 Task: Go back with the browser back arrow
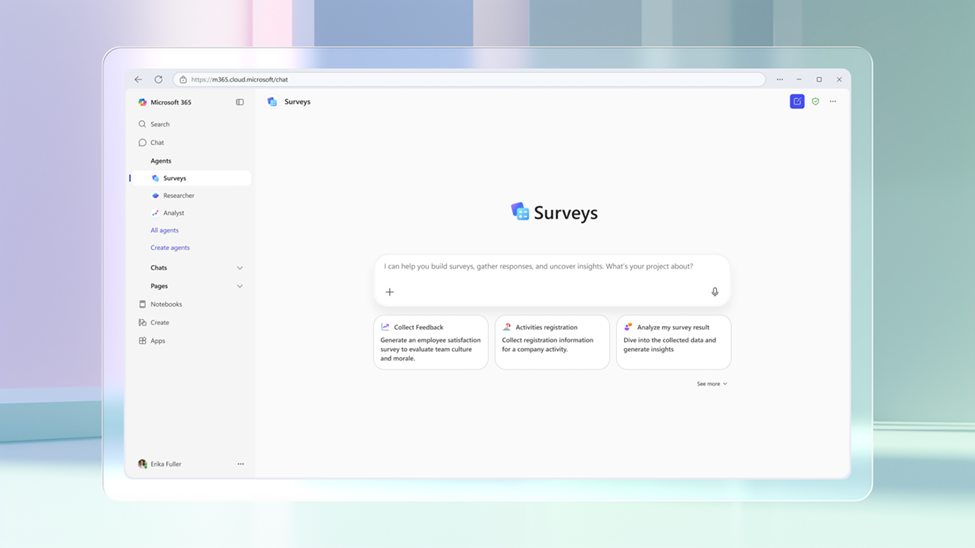[139, 80]
